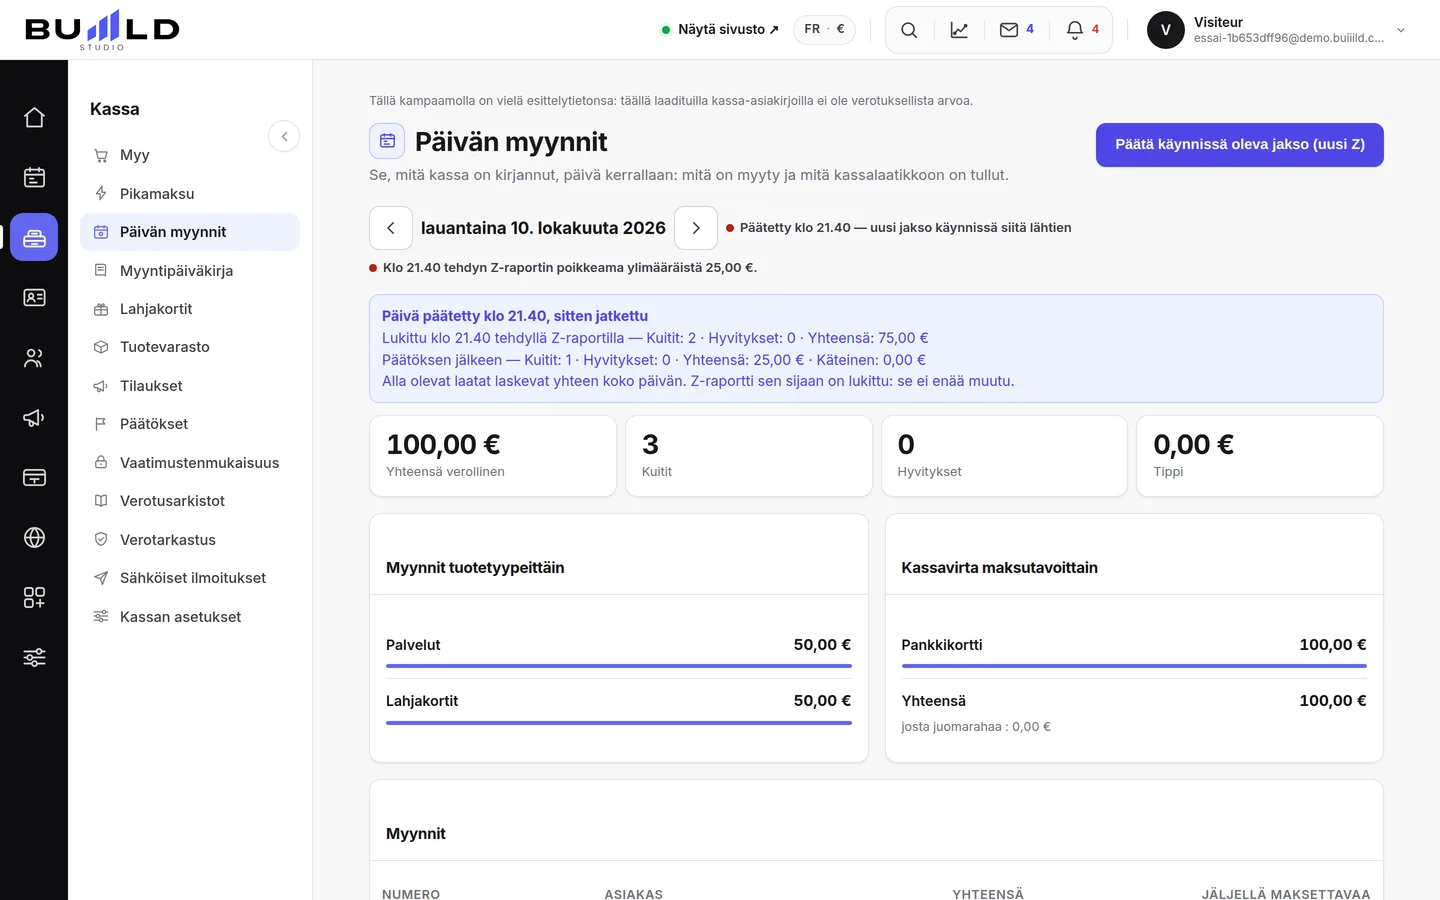Select the cash register icon in the left rail
The width and height of the screenshot is (1440, 900).
[x=34, y=237]
